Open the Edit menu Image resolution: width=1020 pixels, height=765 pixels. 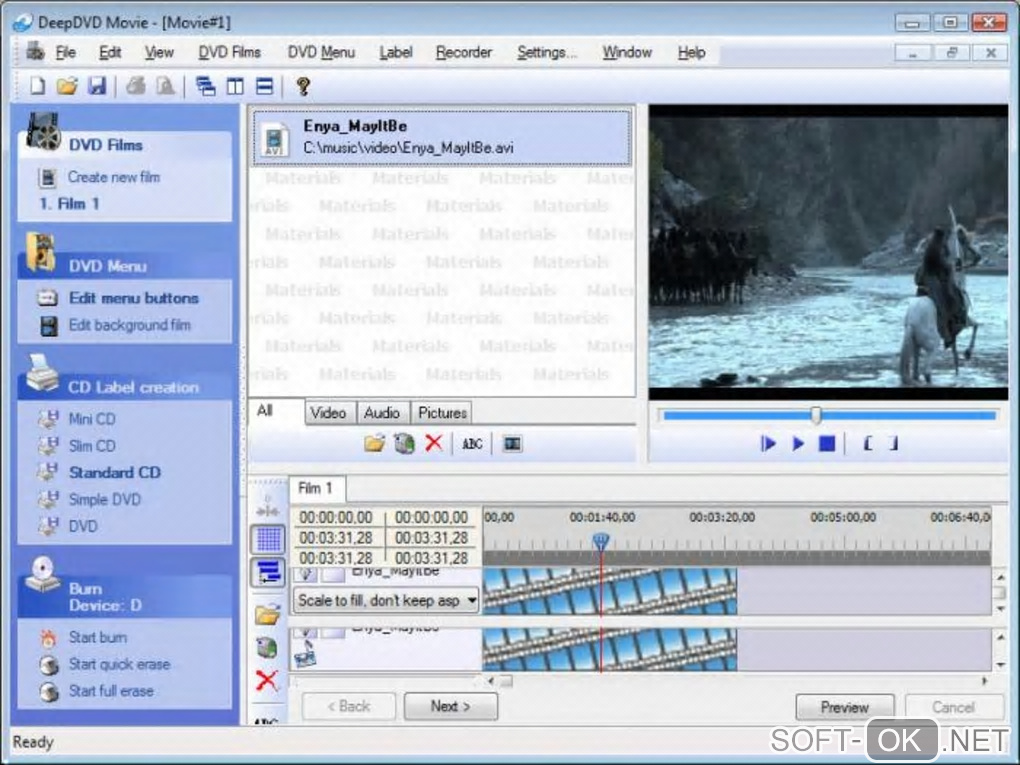coord(110,52)
